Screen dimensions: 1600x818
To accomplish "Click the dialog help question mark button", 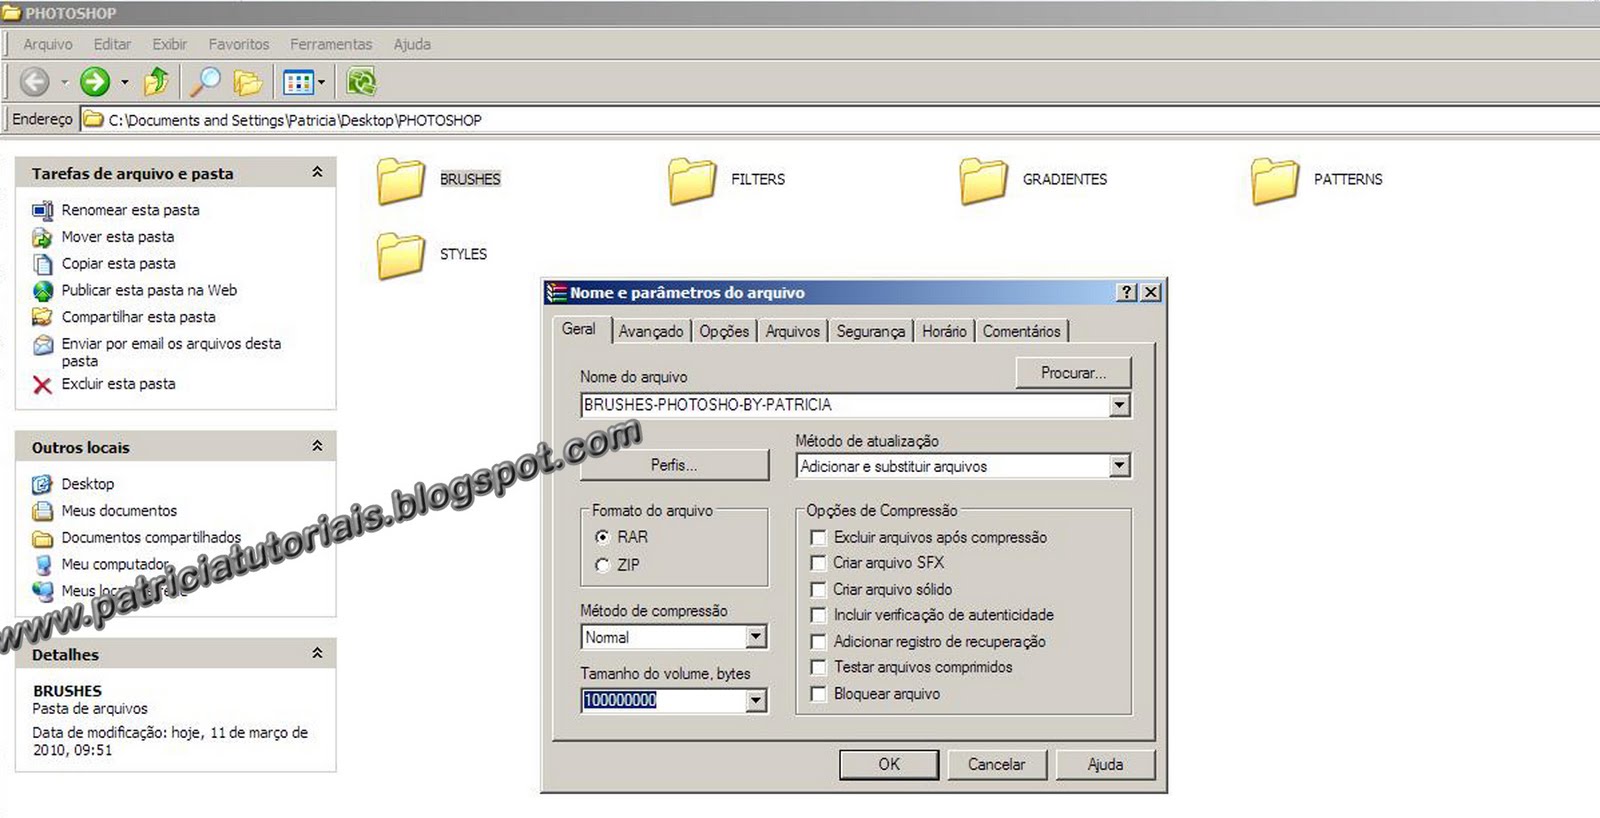I will click(x=1127, y=292).
